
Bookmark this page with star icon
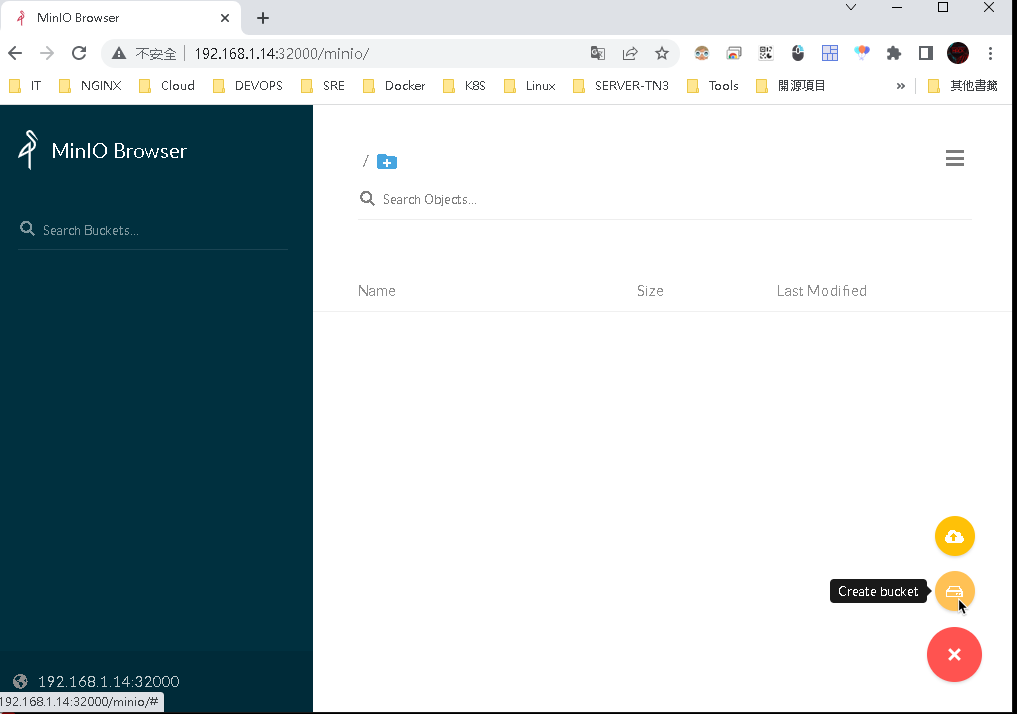click(x=662, y=53)
